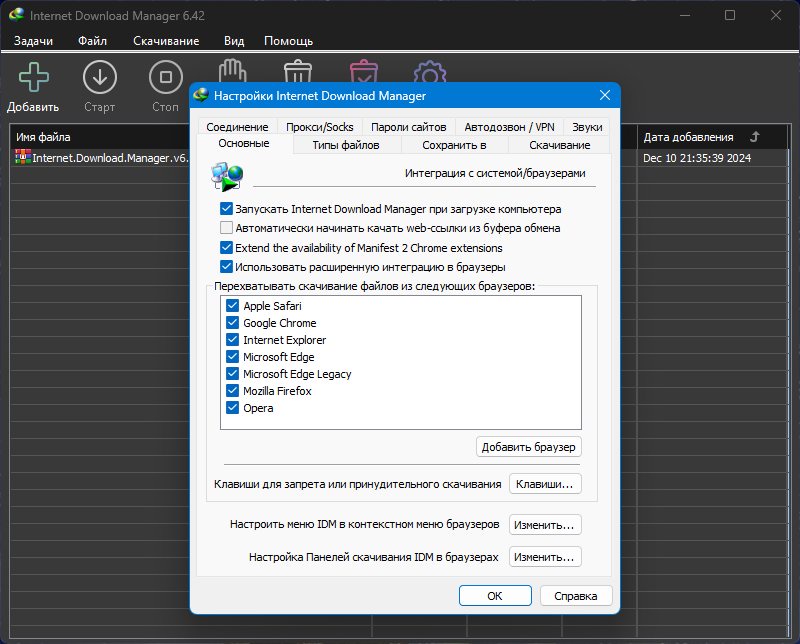Click the archive icon of Internet.Download.Manager file
This screenshot has width=800, height=644.
click(x=23, y=157)
